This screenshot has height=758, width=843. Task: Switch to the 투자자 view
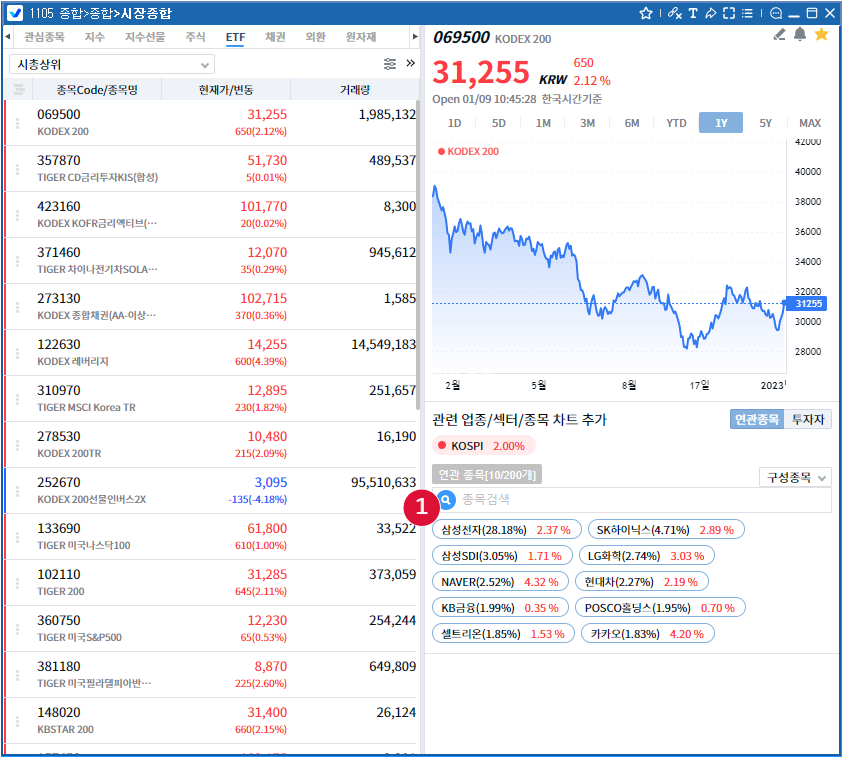pyautogui.click(x=809, y=420)
